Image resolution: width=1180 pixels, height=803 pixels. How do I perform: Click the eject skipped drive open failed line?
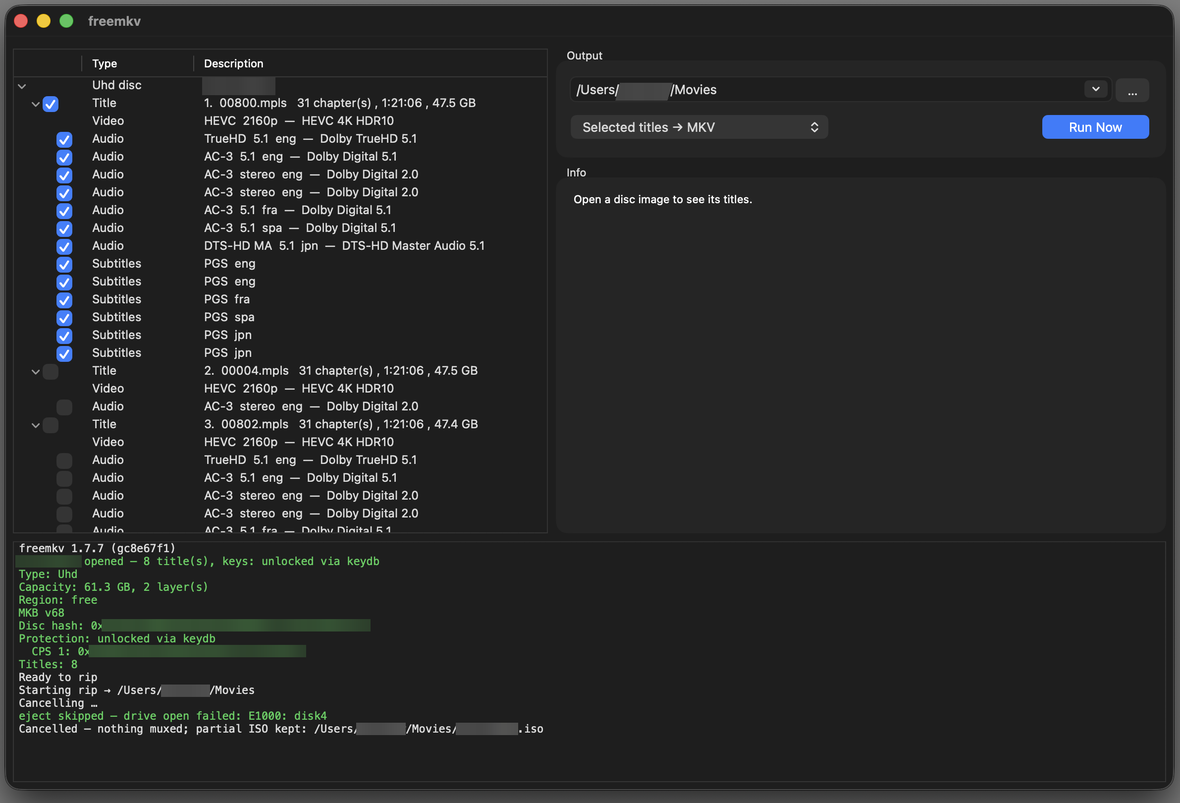pos(173,716)
